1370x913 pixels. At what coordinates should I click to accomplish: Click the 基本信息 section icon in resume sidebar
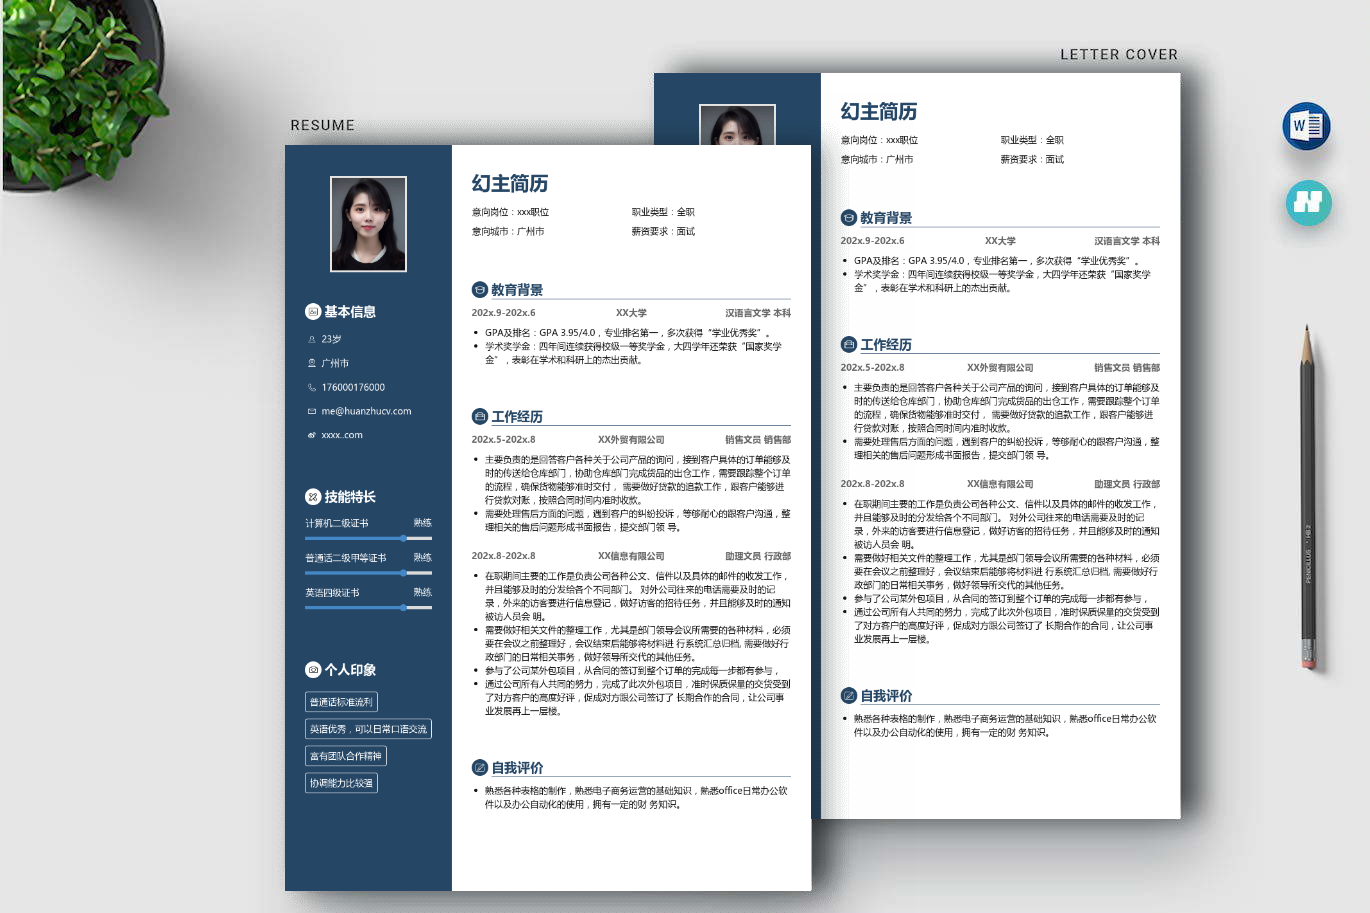click(313, 312)
